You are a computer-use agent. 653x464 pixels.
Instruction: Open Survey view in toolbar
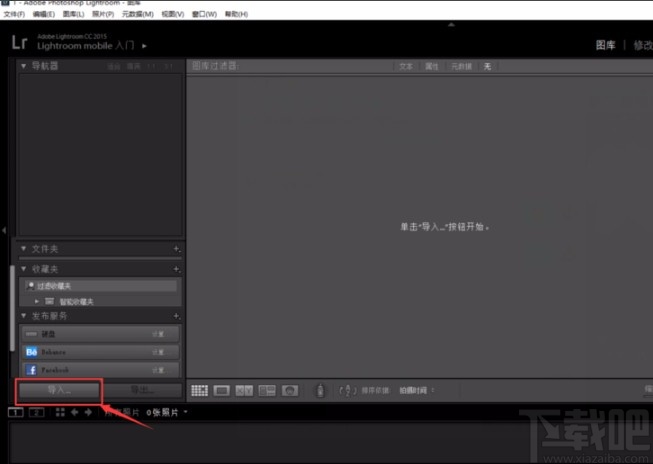pyautogui.click(x=267, y=390)
